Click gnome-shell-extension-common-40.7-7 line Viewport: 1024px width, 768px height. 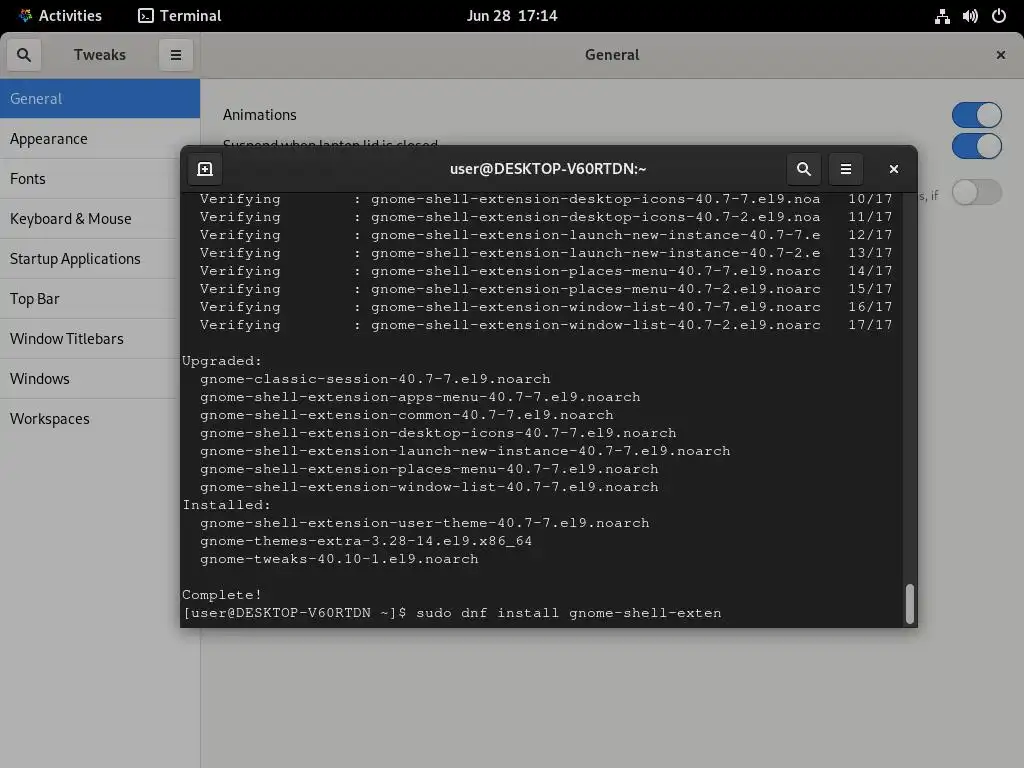pos(407,415)
